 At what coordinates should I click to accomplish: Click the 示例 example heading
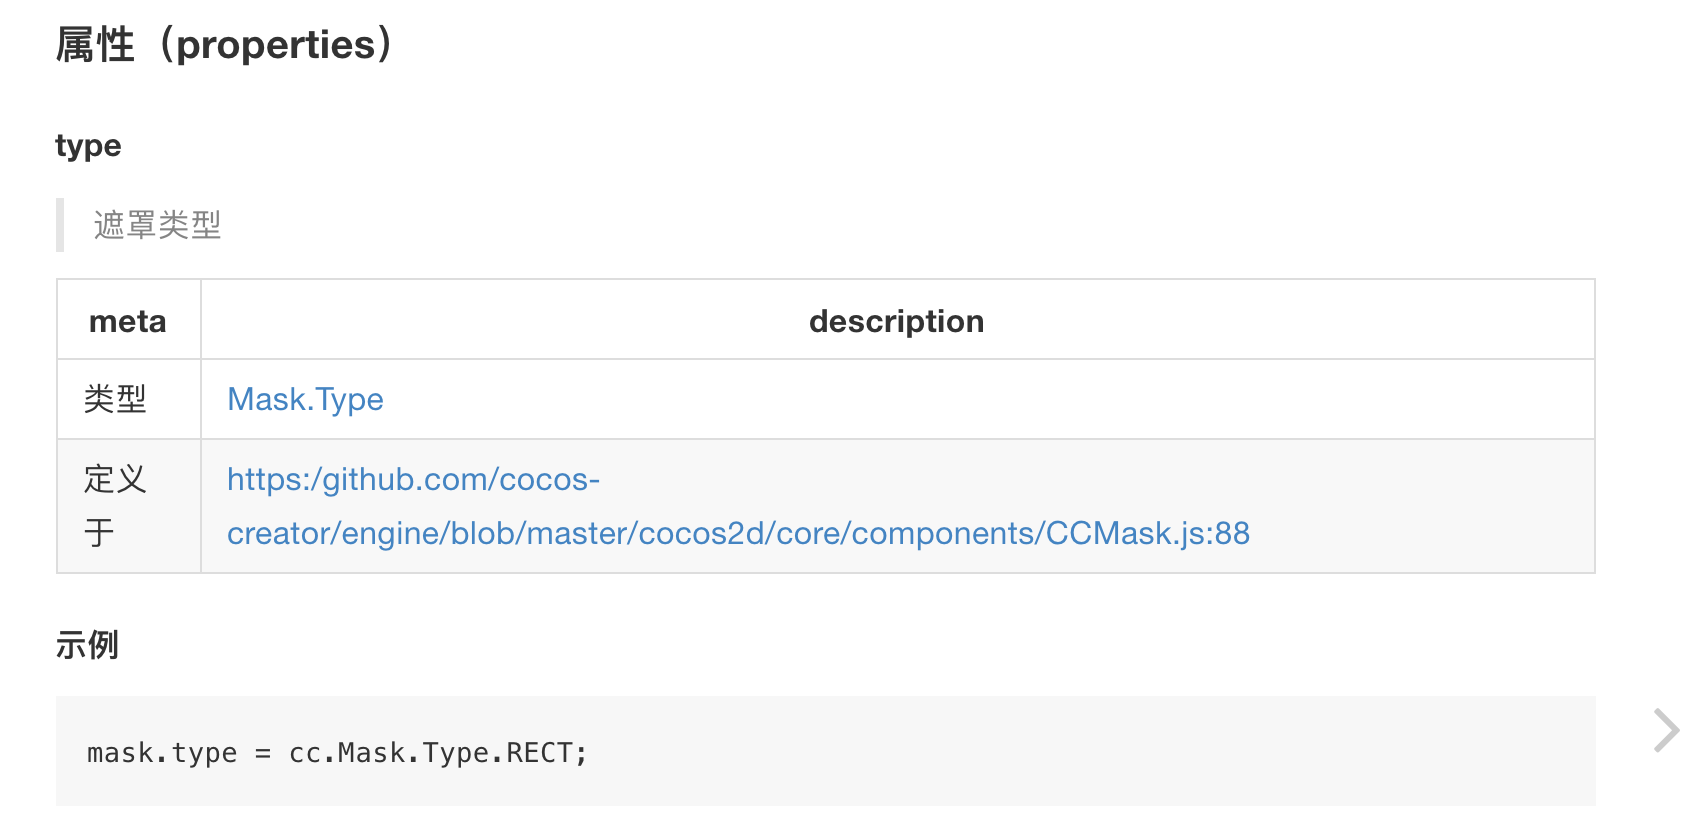(x=87, y=645)
